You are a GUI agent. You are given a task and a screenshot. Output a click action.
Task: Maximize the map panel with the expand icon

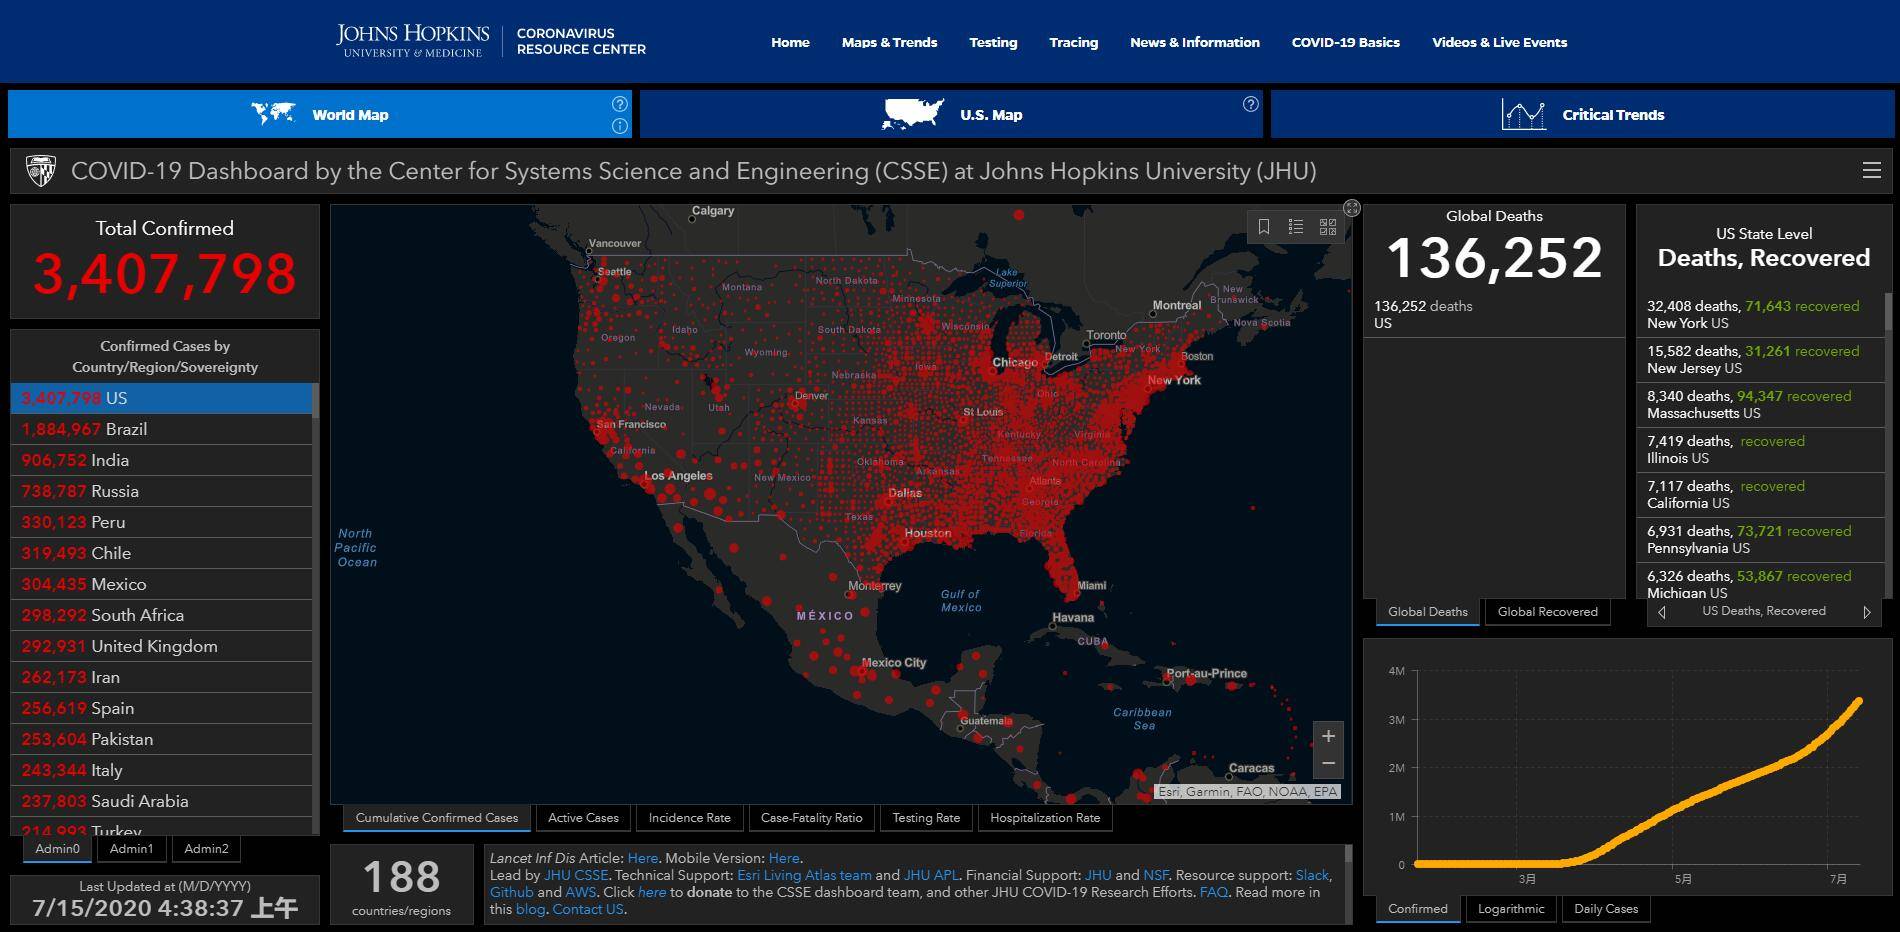1352,208
